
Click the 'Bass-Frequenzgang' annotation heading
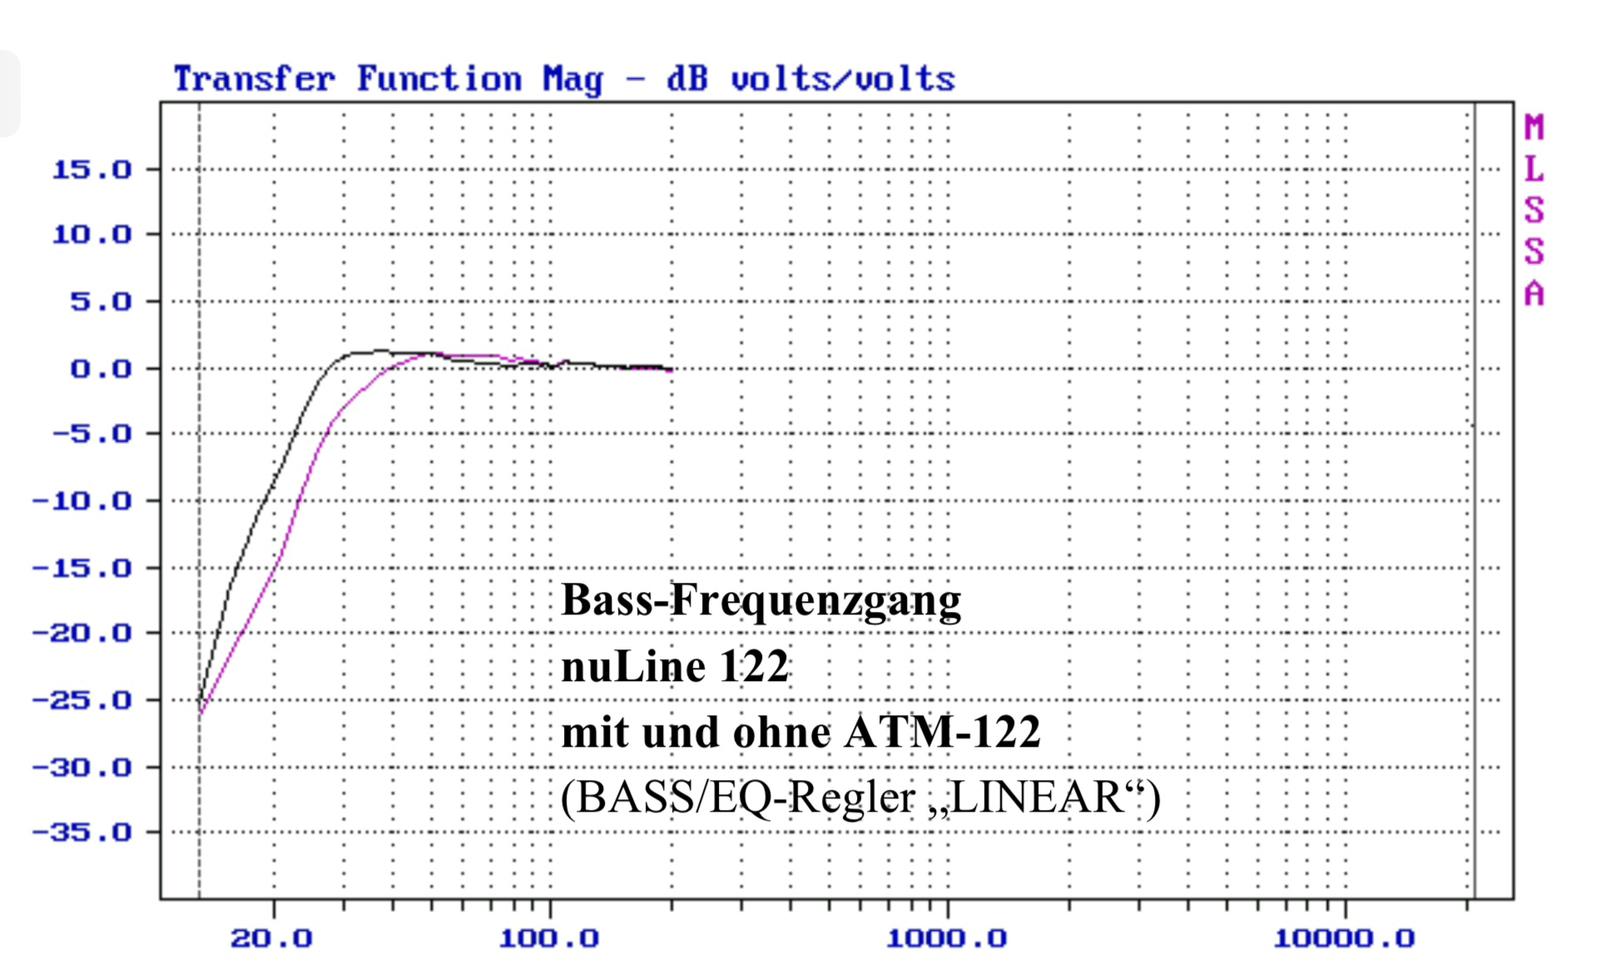(761, 600)
